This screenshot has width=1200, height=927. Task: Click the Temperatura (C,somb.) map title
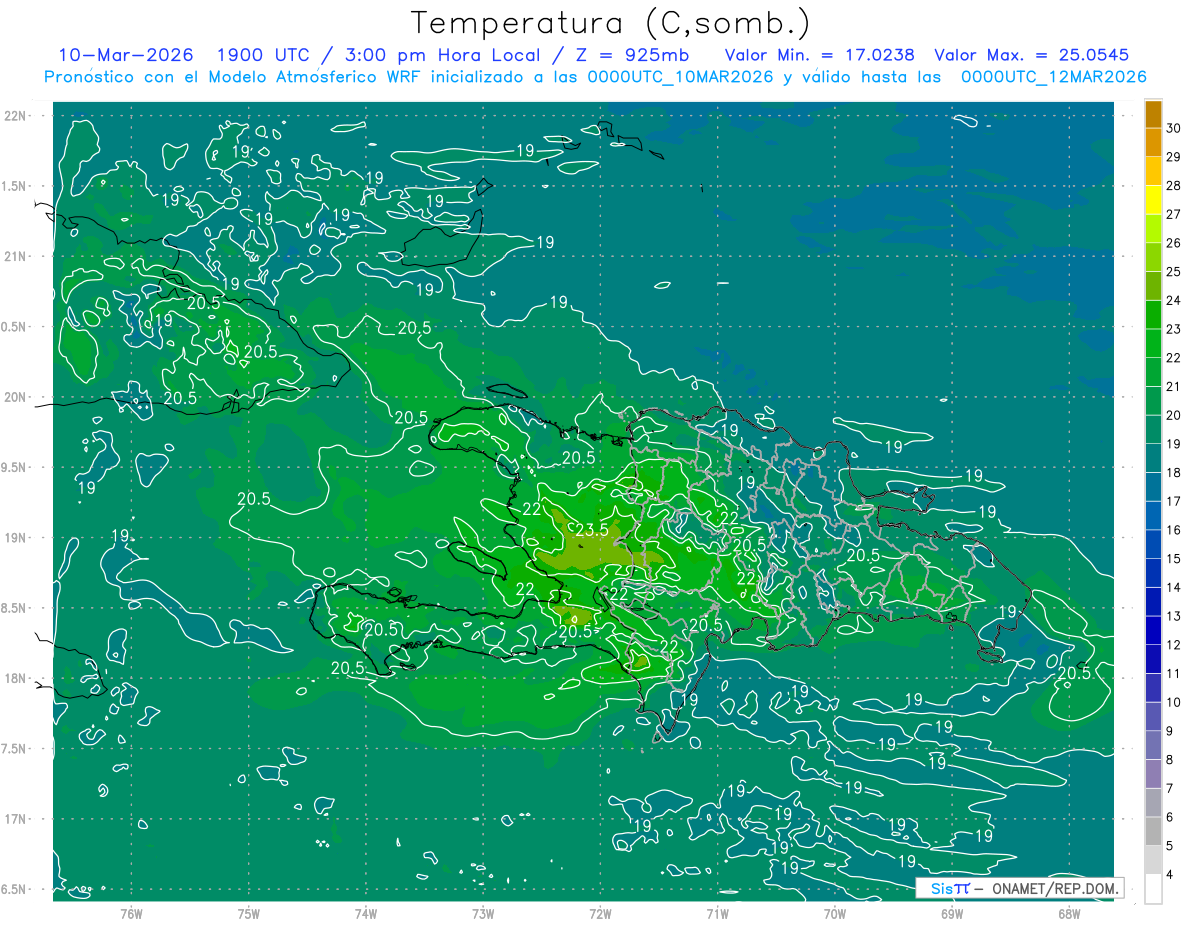pos(611,22)
